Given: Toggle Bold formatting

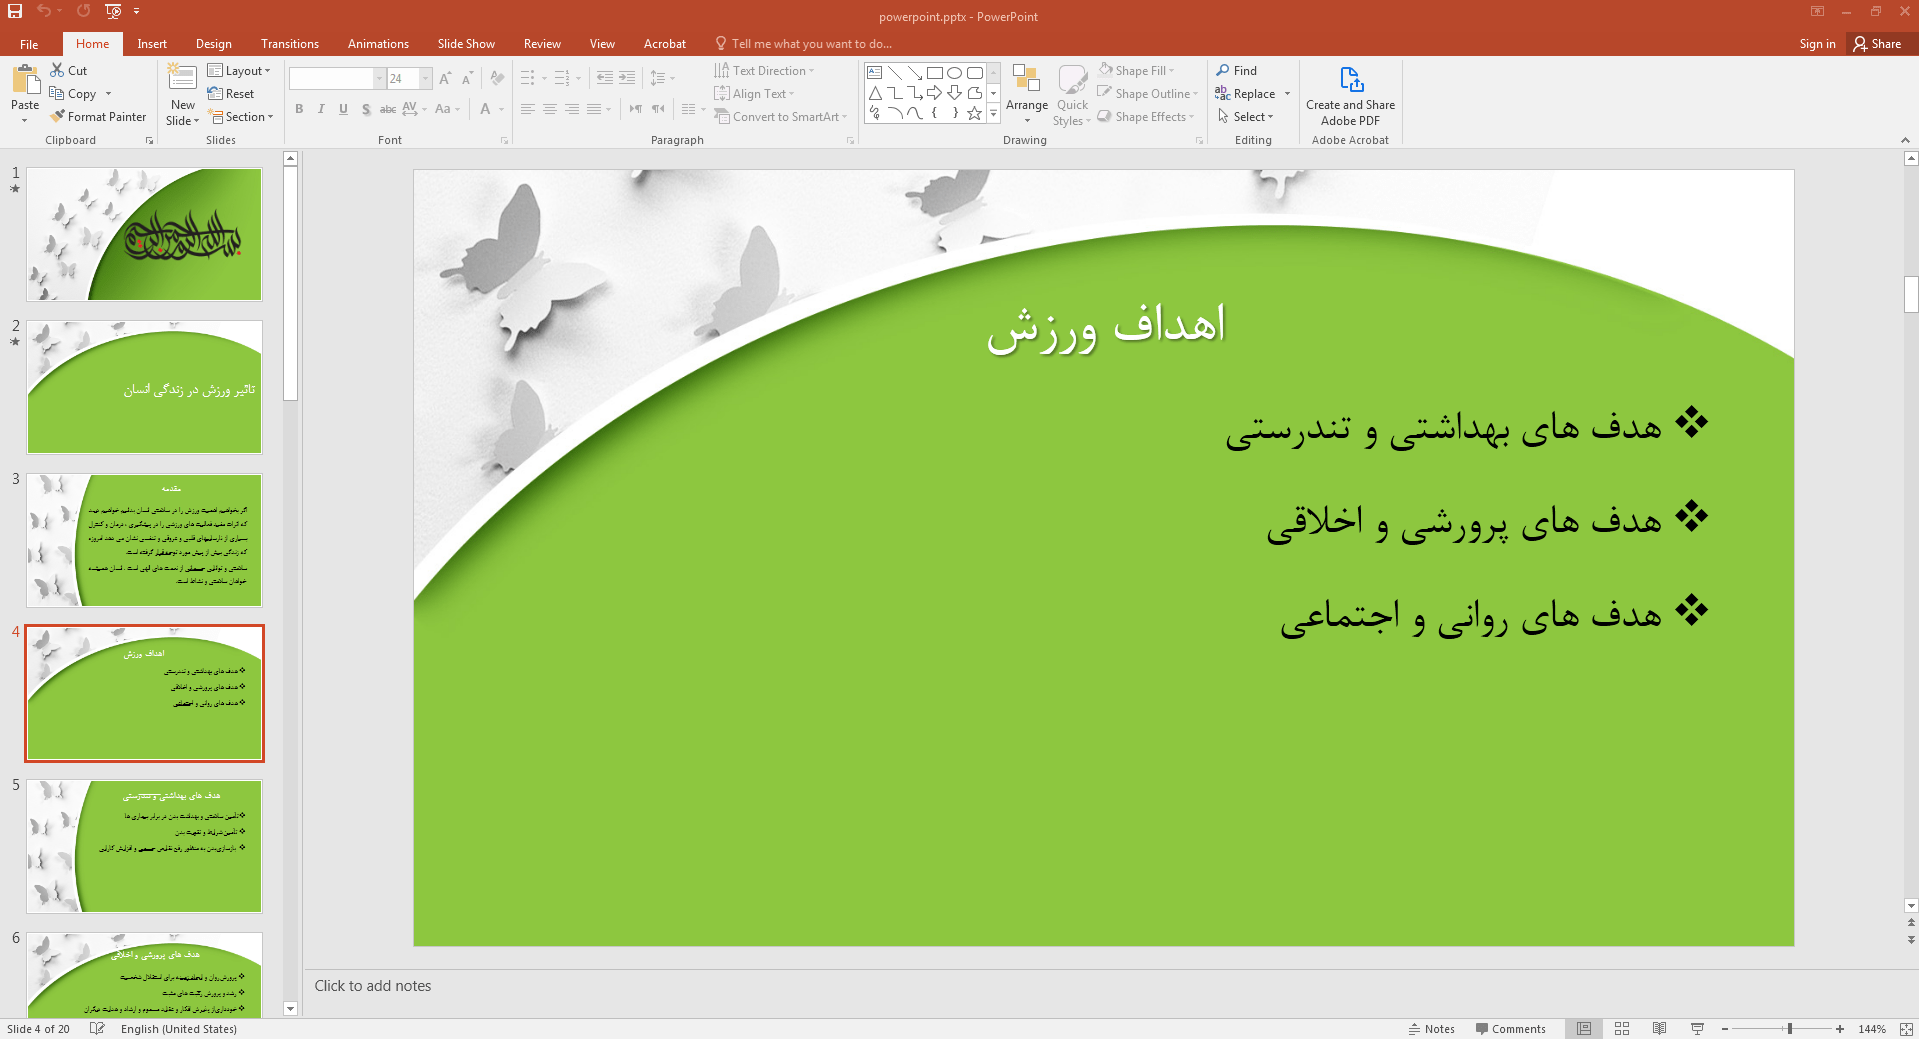Looking at the screenshot, I should (298, 109).
